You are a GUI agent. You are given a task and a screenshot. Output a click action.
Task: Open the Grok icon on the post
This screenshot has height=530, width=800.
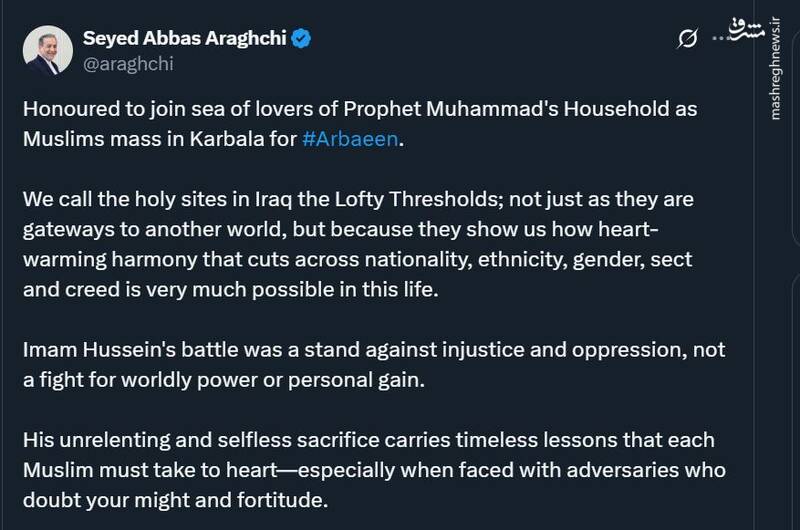coord(687,38)
